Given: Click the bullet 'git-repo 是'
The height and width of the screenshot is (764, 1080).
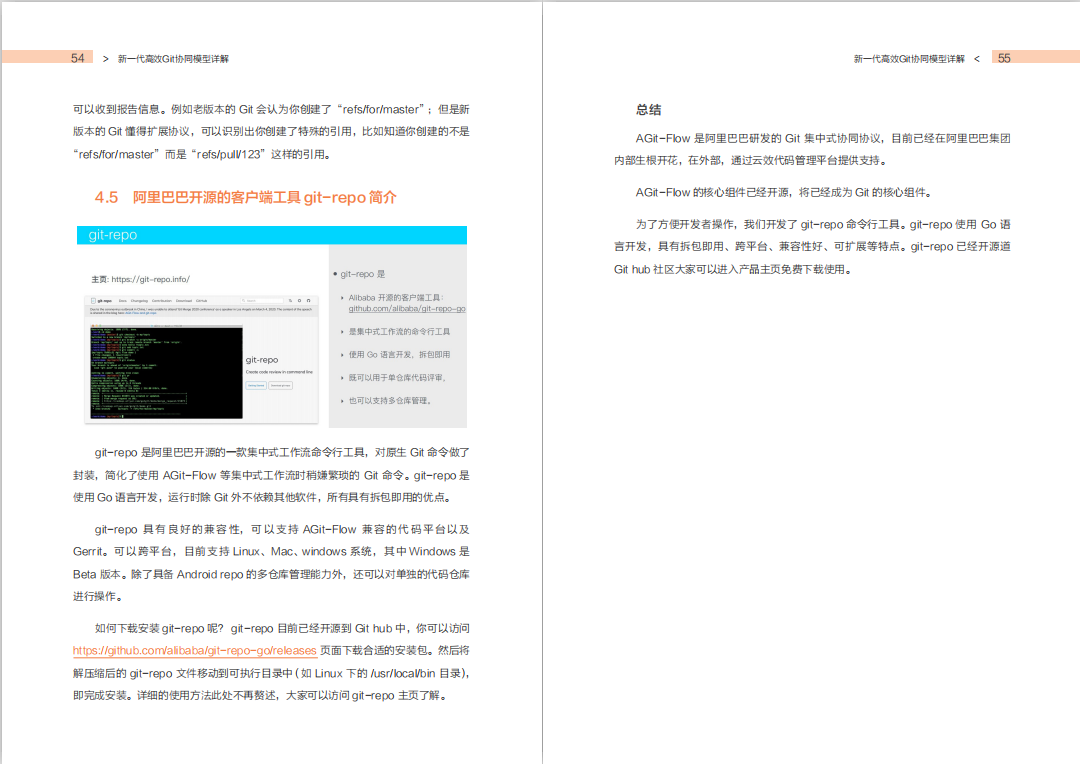Looking at the screenshot, I should (x=362, y=274).
